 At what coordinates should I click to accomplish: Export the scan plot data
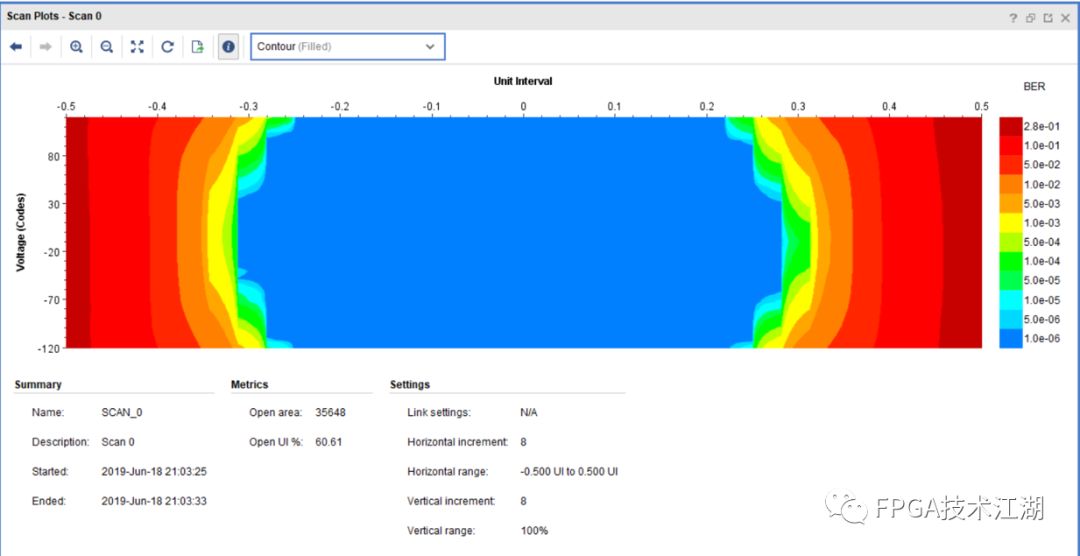point(198,47)
